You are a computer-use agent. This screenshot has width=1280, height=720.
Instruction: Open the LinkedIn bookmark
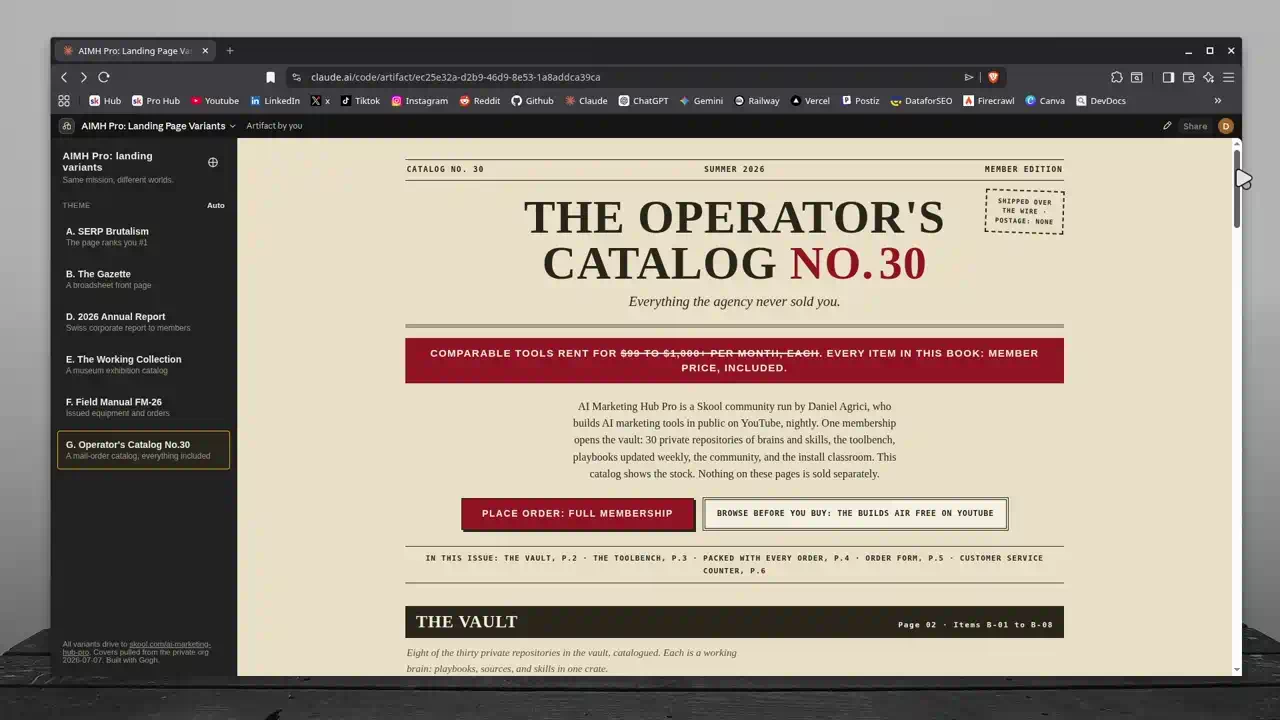(x=275, y=101)
